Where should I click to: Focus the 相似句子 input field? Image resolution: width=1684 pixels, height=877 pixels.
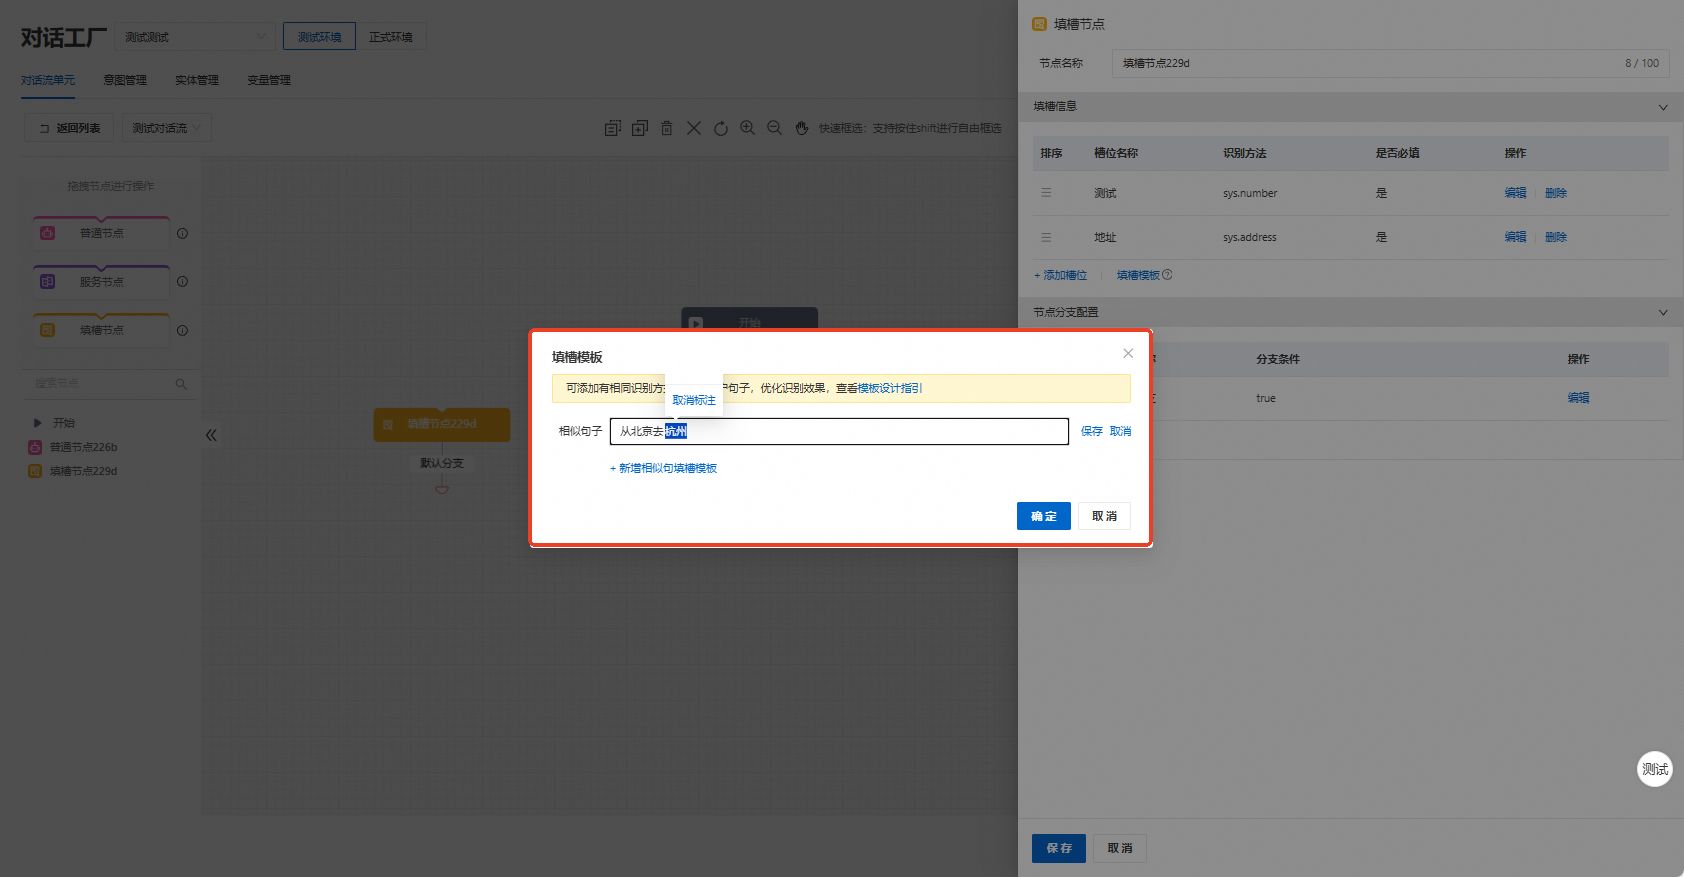click(839, 431)
